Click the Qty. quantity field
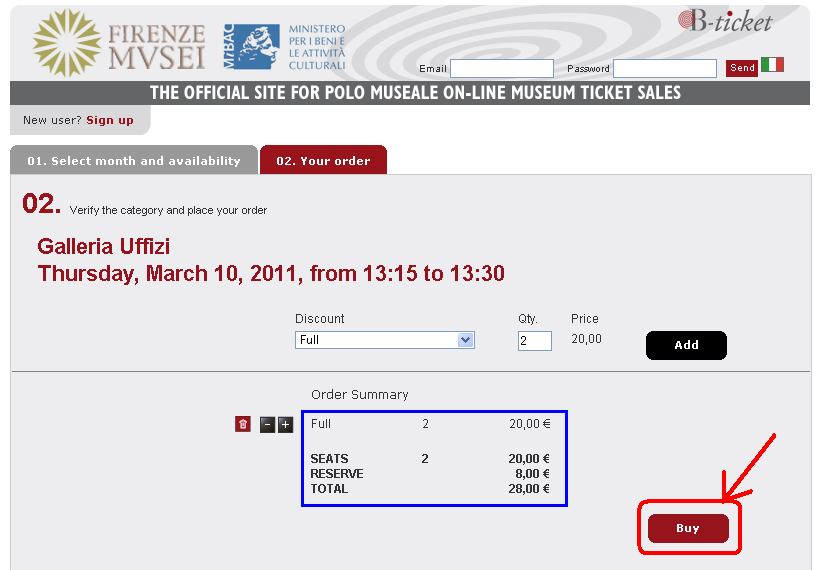The height and width of the screenshot is (570, 820). point(534,341)
